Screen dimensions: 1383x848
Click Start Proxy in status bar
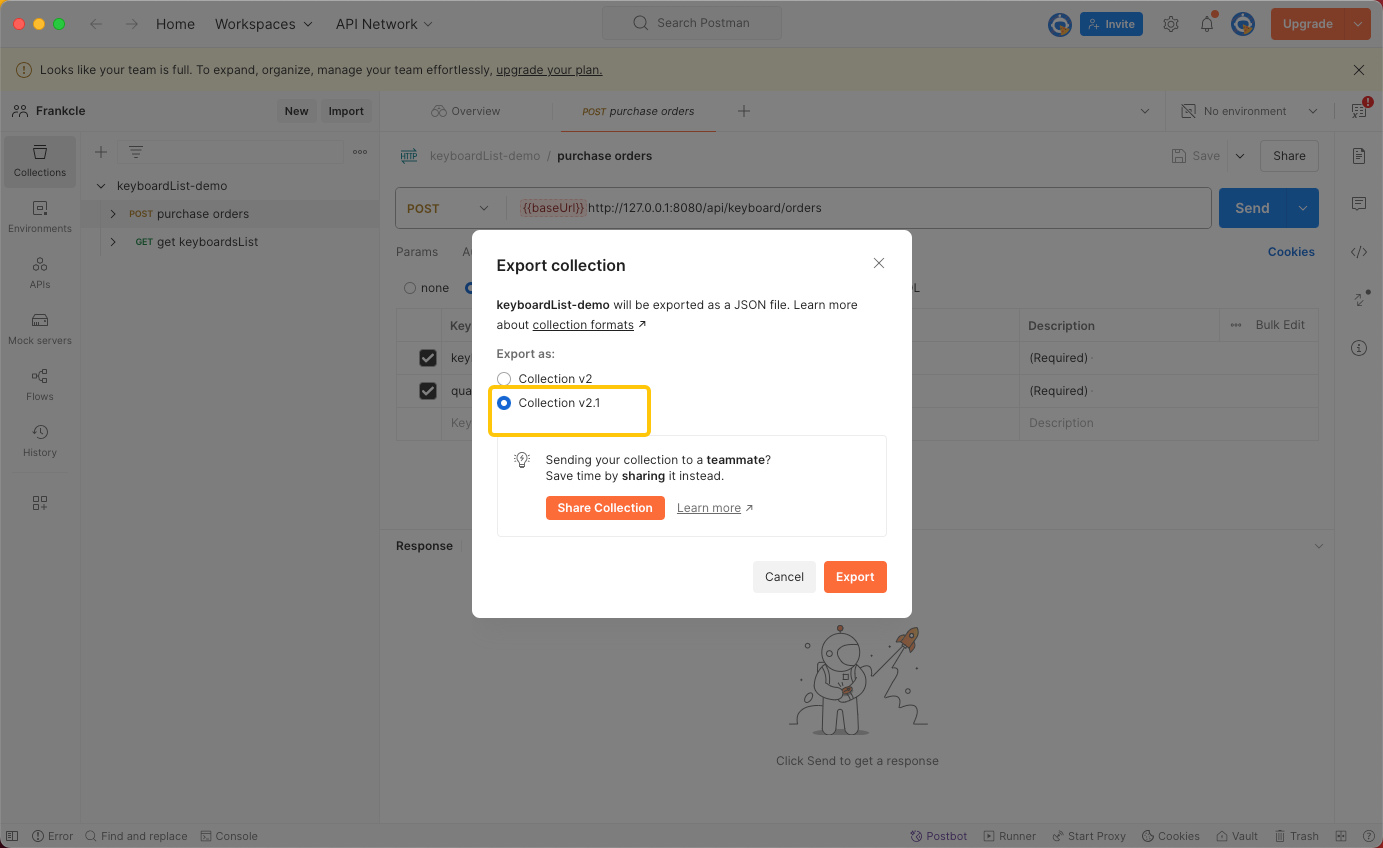pyautogui.click(x=1088, y=836)
